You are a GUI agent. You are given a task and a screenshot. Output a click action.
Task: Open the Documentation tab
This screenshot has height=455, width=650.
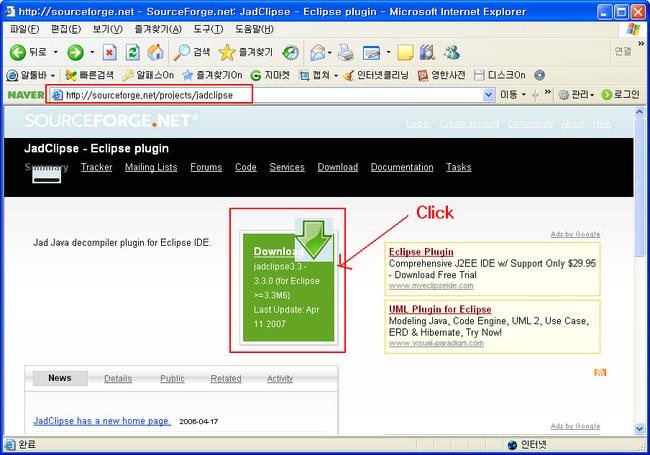point(402,167)
